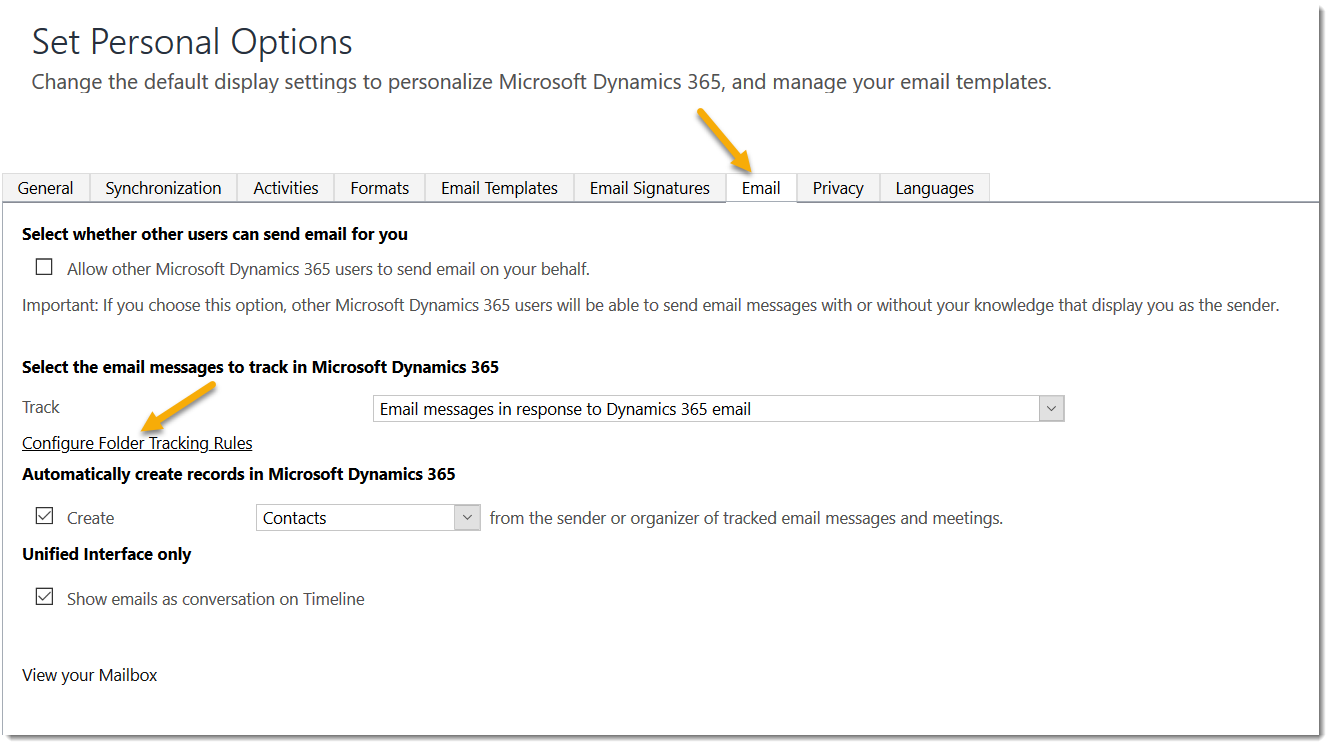Click 'Automatically create records' heading
The height and width of the screenshot is (747, 1331).
point(239,474)
